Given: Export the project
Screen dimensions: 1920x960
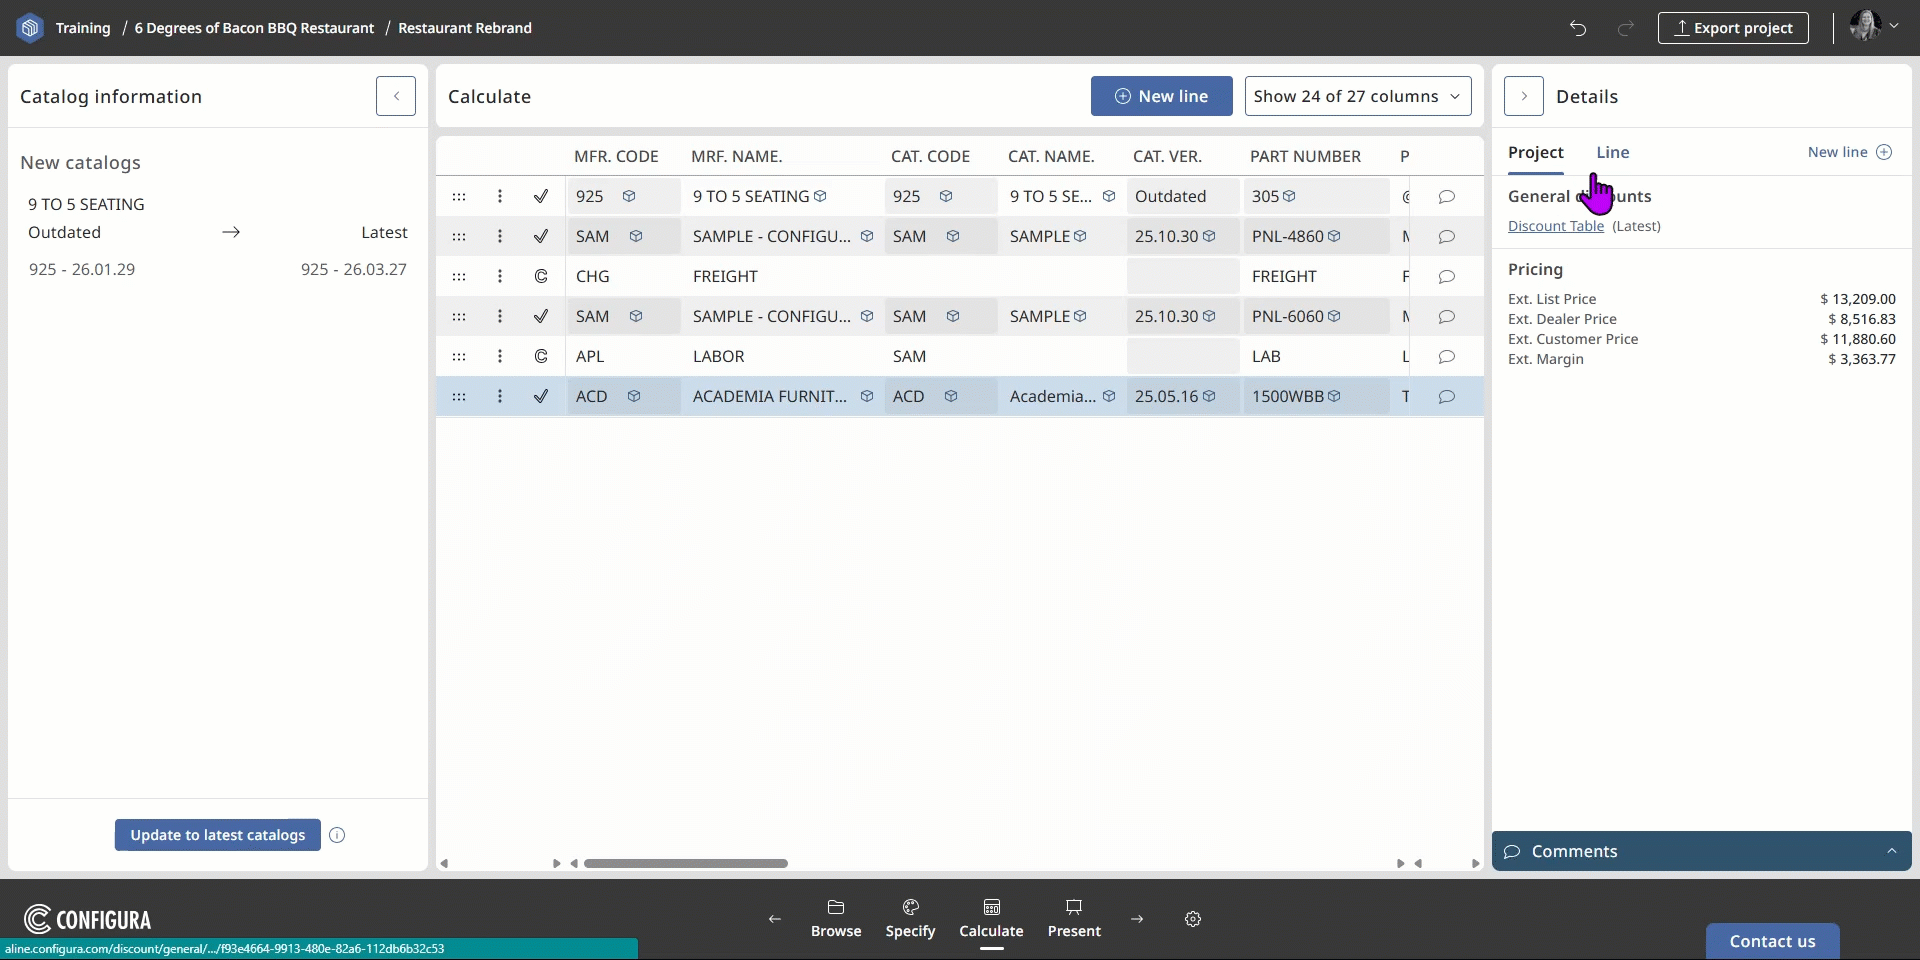Looking at the screenshot, I should point(1733,28).
